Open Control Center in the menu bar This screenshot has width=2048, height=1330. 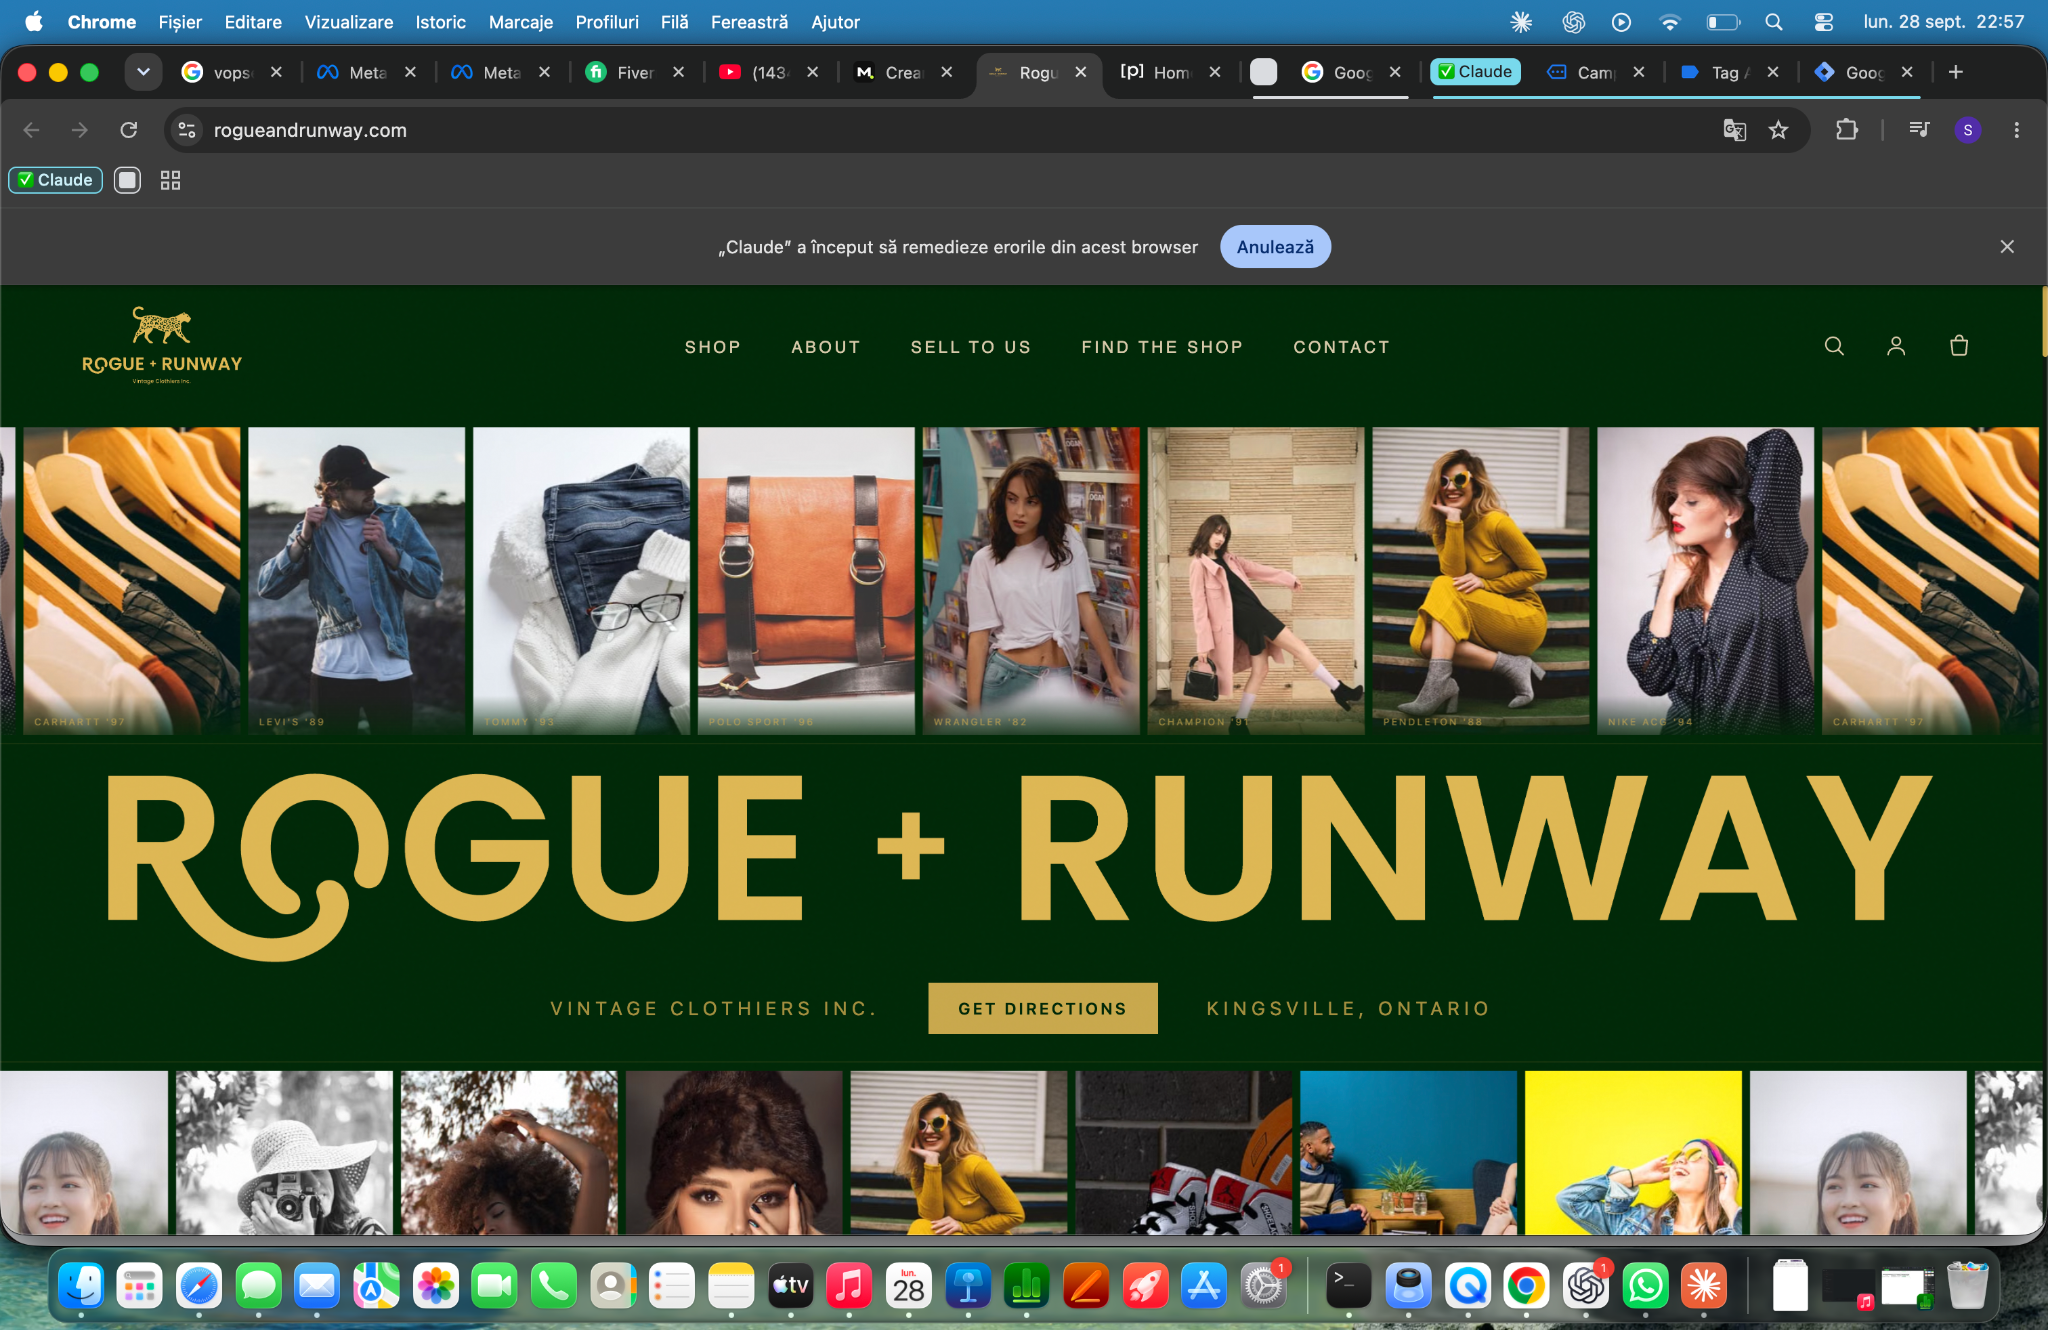(1823, 22)
